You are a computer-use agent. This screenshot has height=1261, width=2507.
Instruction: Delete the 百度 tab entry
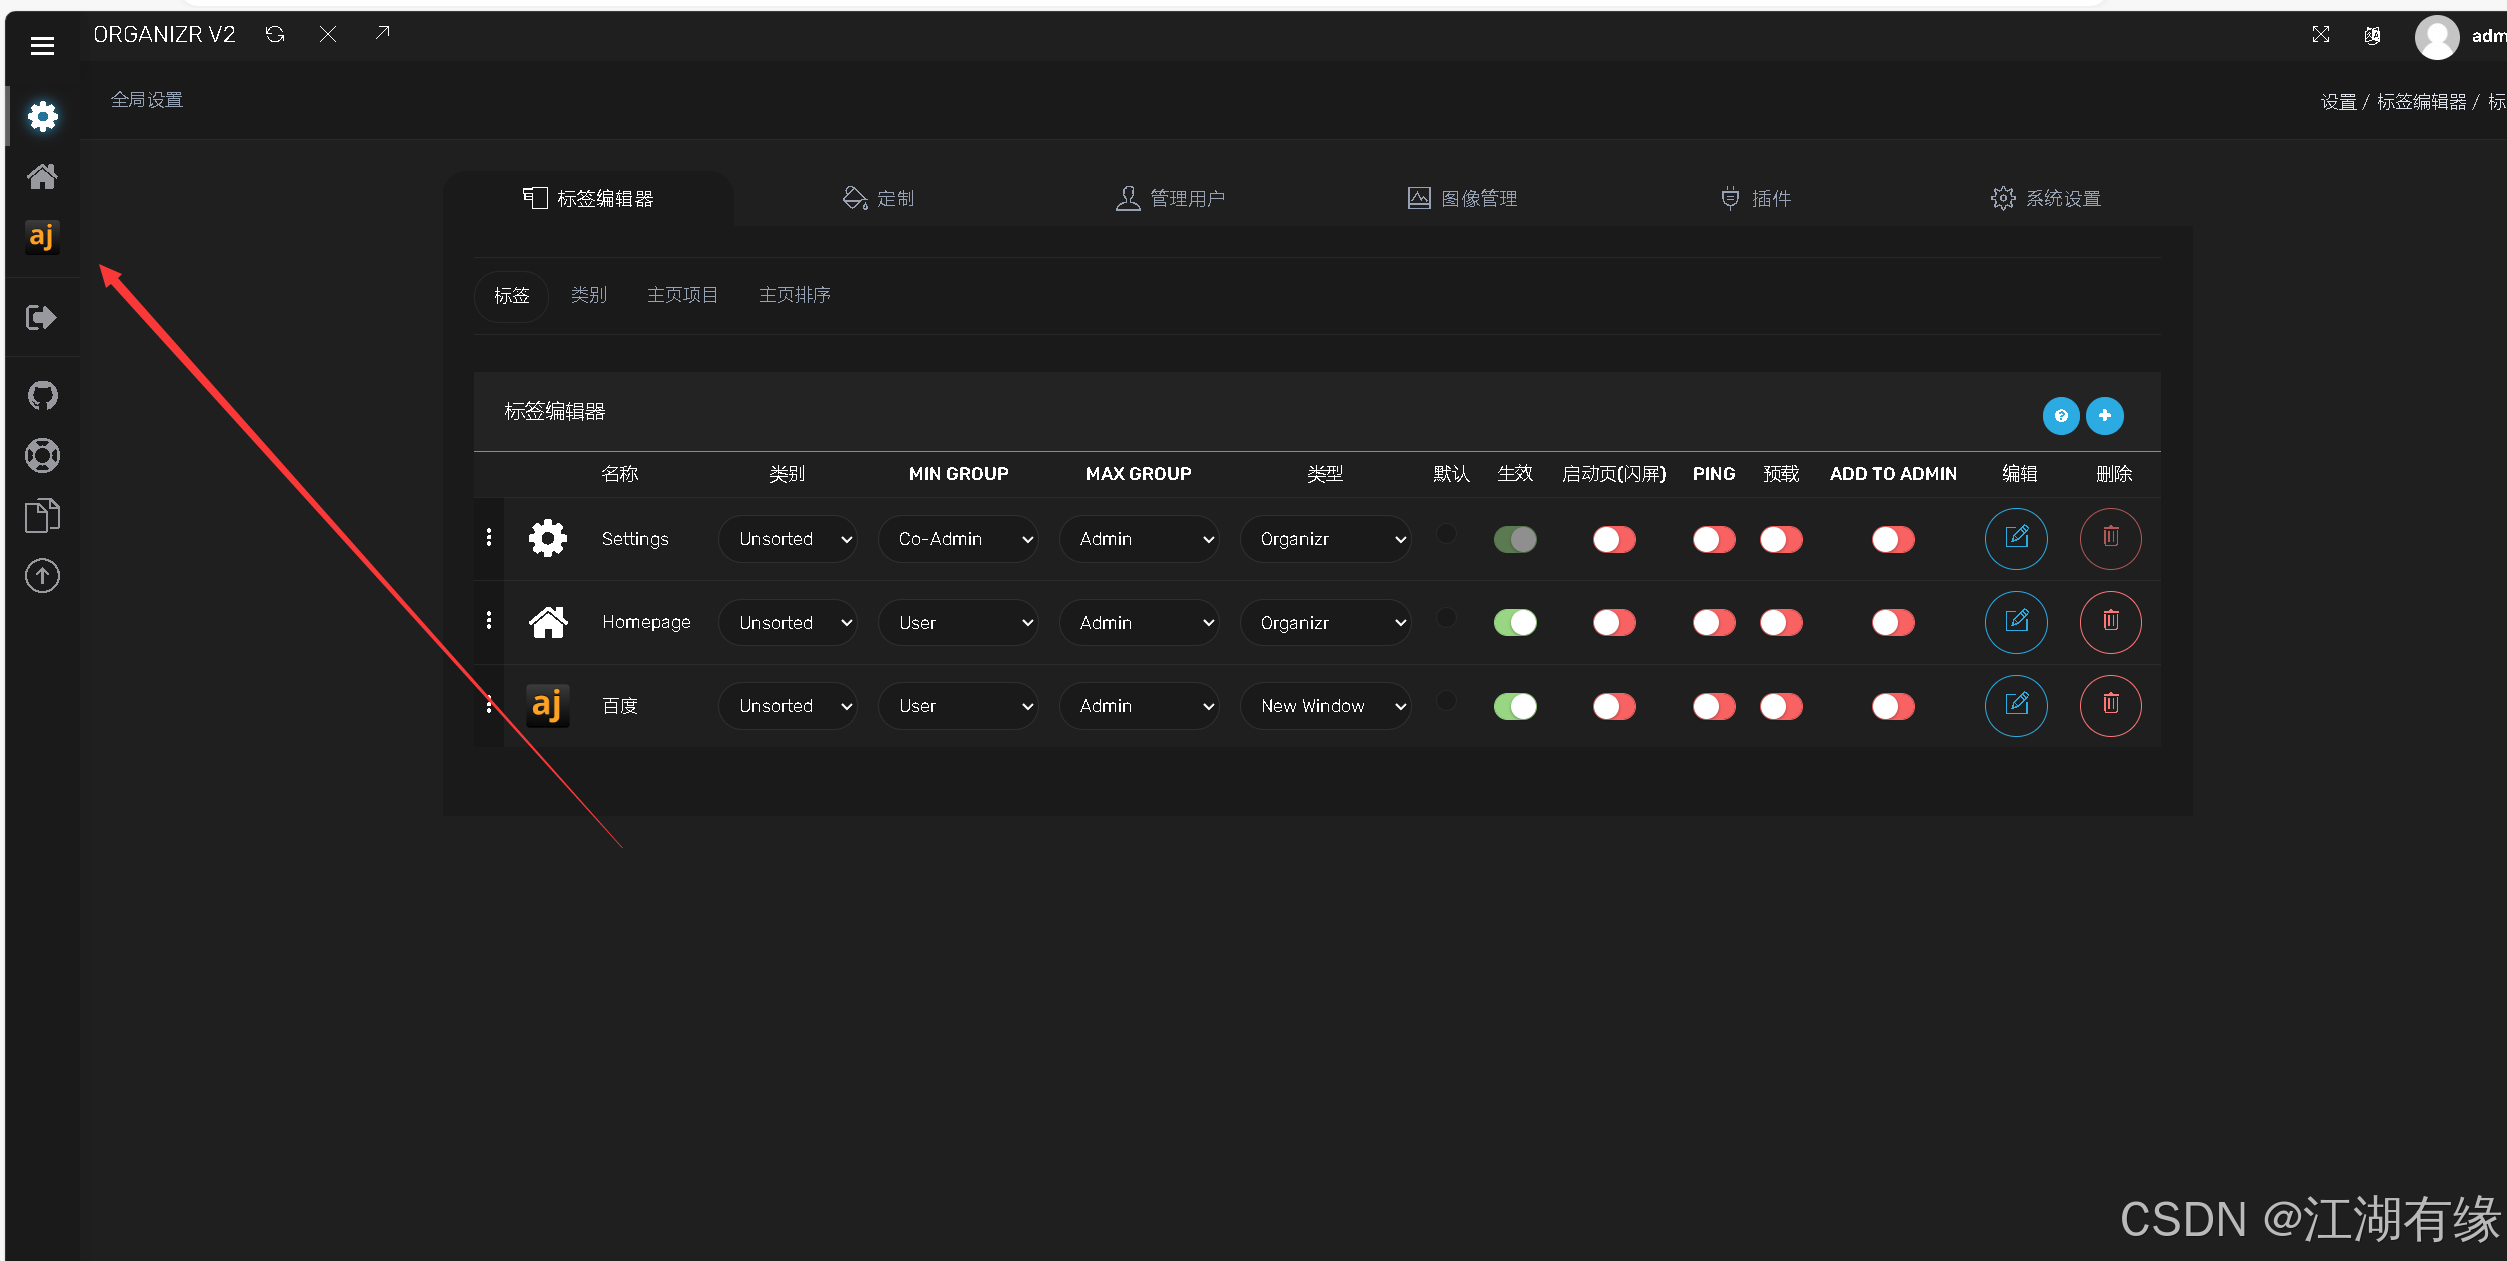click(x=2110, y=706)
